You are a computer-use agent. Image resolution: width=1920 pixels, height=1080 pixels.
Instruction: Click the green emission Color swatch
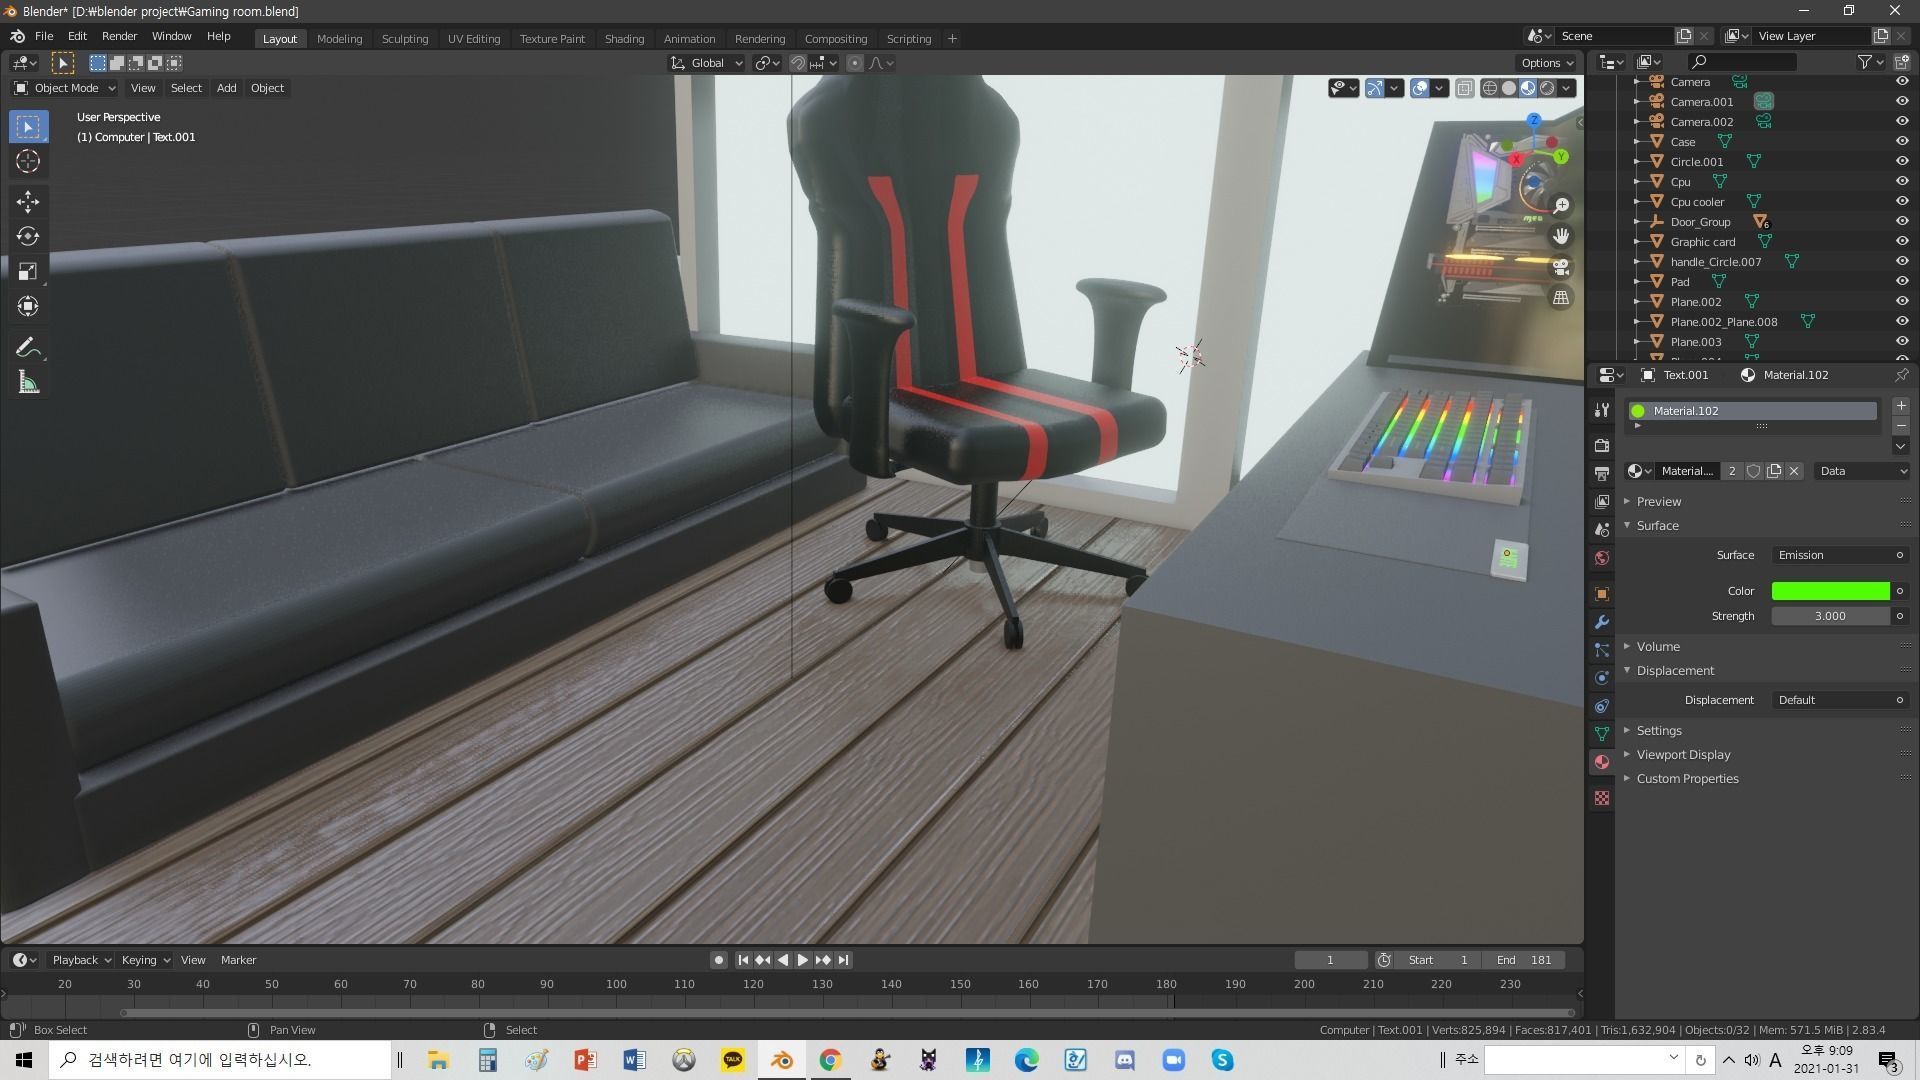(x=1830, y=591)
